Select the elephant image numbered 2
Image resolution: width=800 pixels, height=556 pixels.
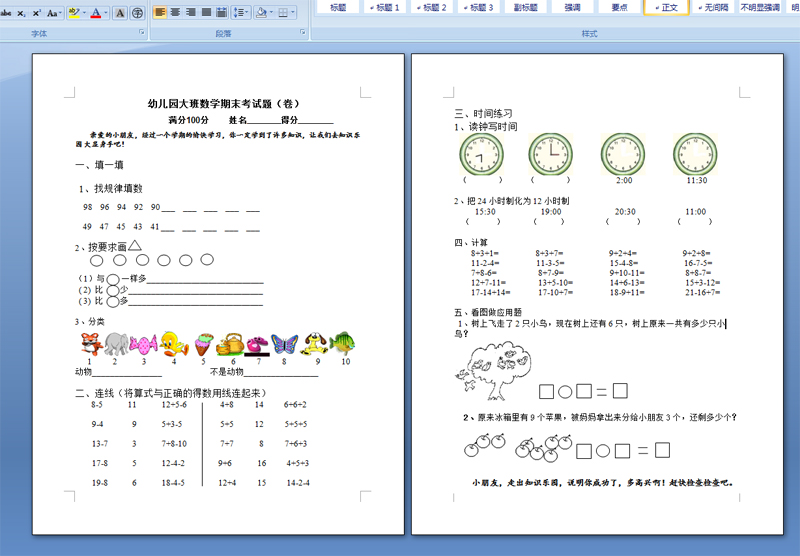(116, 344)
